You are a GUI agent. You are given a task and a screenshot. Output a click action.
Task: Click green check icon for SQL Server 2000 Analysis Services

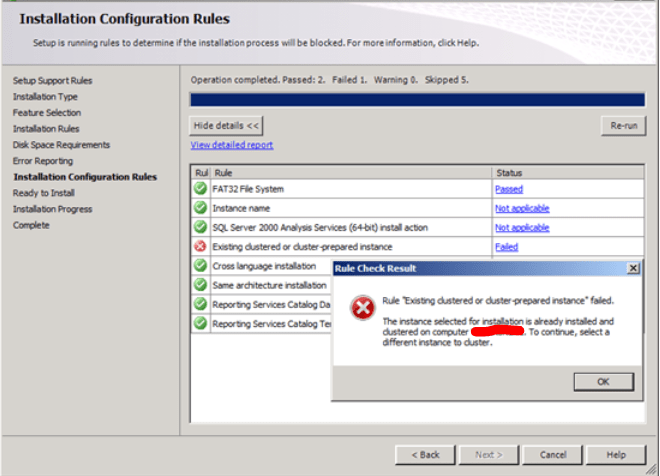tap(201, 228)
